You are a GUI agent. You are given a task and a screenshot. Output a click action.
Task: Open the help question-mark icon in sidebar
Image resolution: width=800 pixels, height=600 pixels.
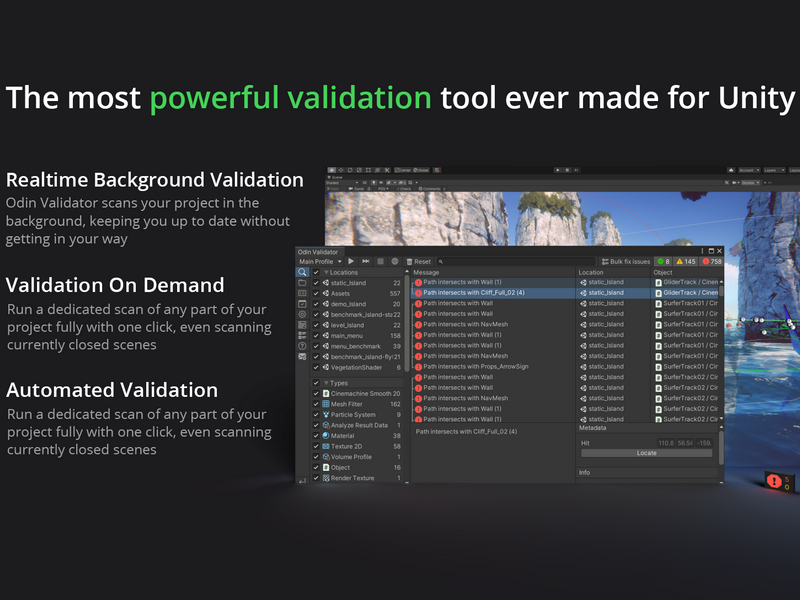tap(302, 346)
